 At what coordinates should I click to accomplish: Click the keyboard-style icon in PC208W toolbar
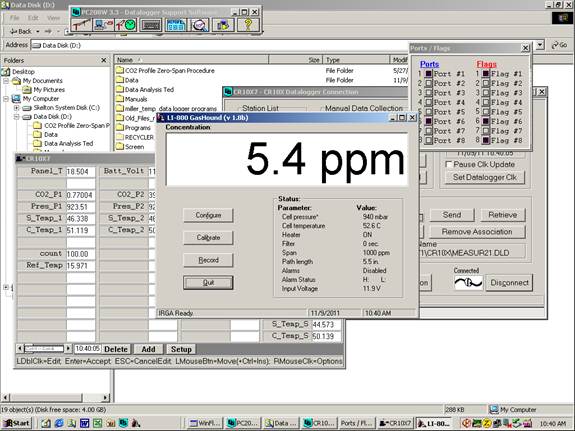[151, 25]
